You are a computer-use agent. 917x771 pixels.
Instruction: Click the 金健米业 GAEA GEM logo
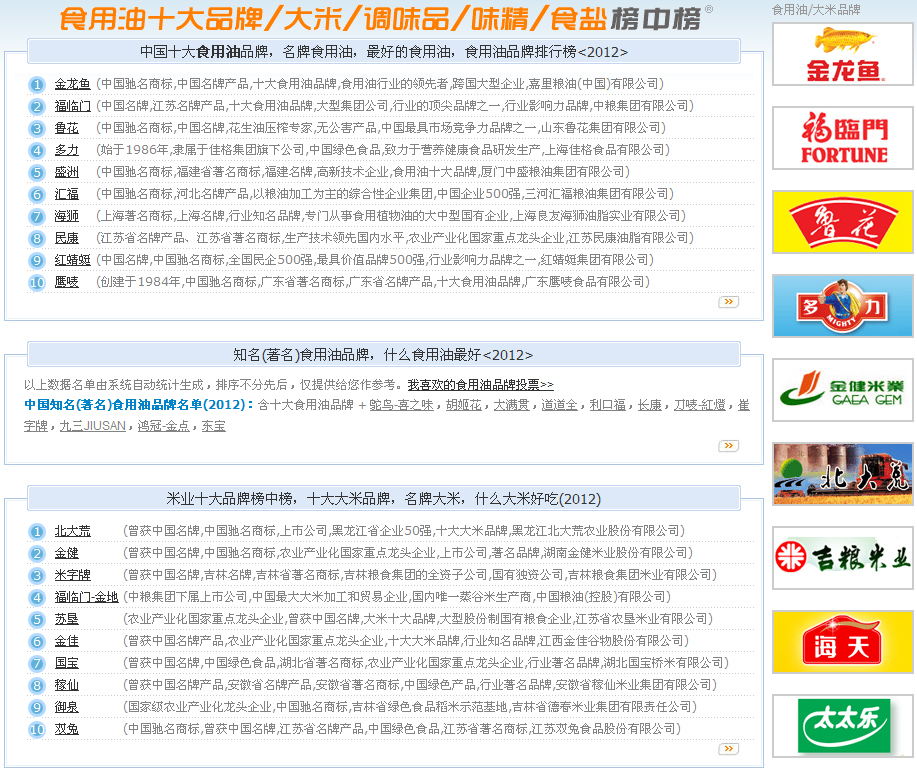[x=843, y=390]
